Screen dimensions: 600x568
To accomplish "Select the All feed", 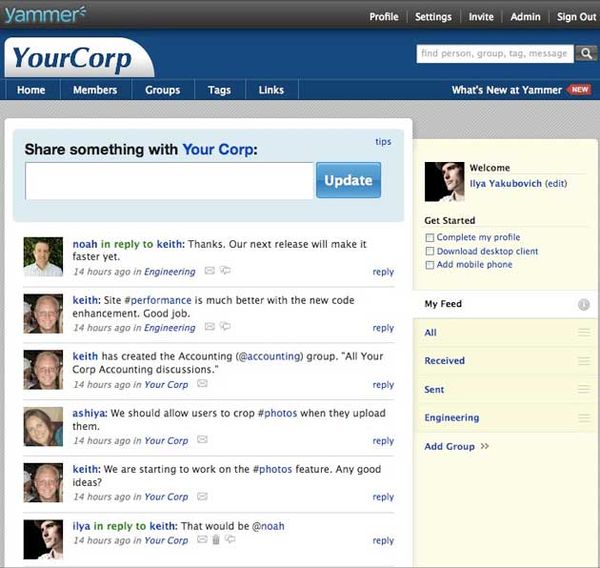I will click(430, 332).
